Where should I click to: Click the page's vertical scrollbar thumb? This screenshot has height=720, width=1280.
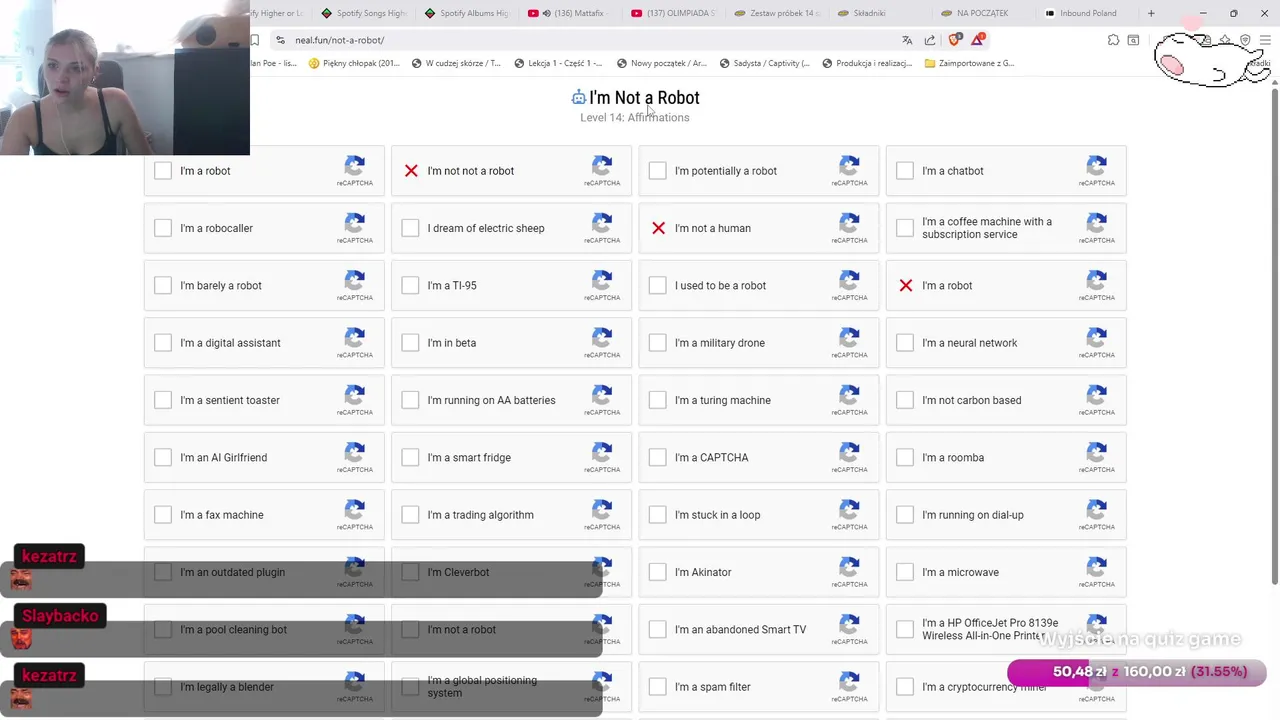(1274, 335)
